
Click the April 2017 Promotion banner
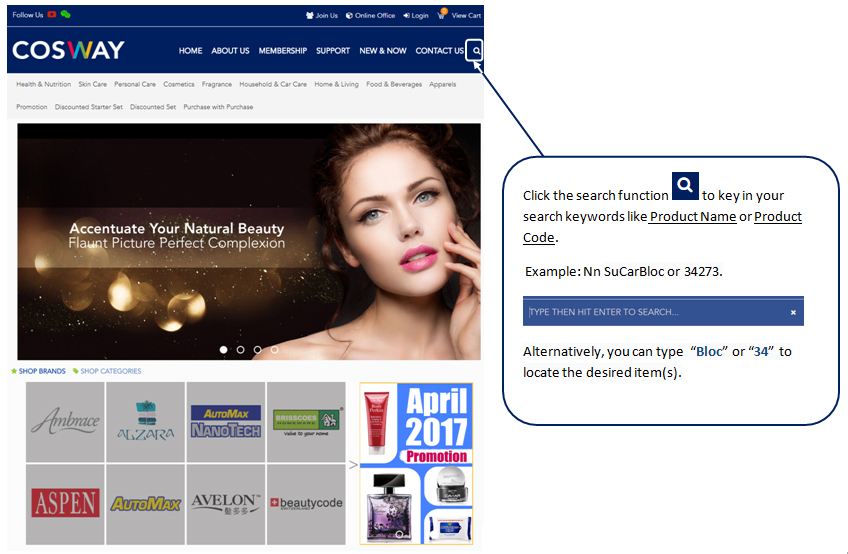416,463
